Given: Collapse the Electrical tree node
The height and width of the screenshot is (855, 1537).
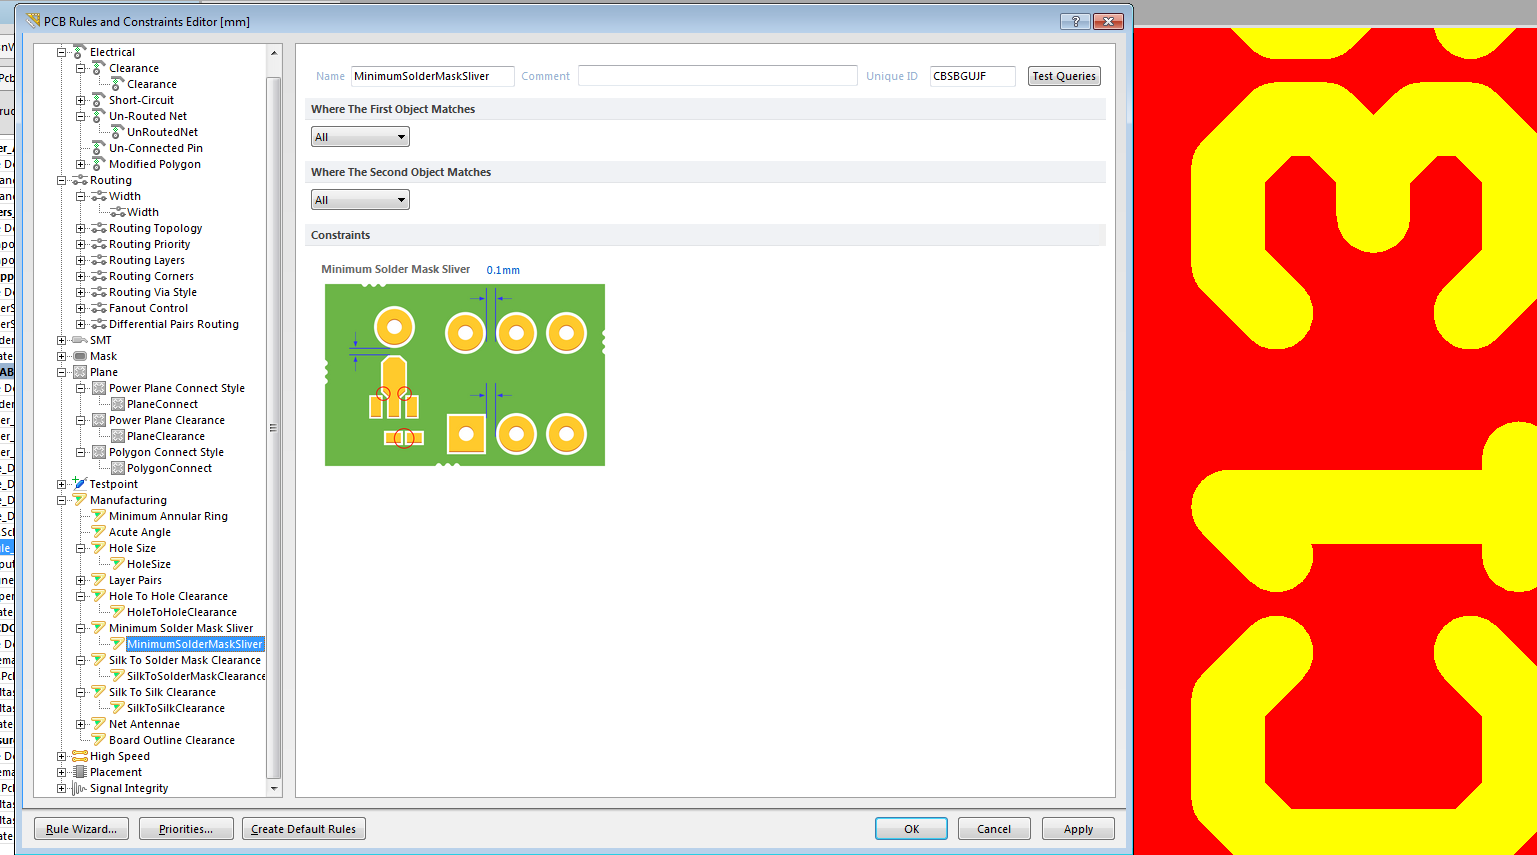Looking at the screenshot, I should 62,52.
